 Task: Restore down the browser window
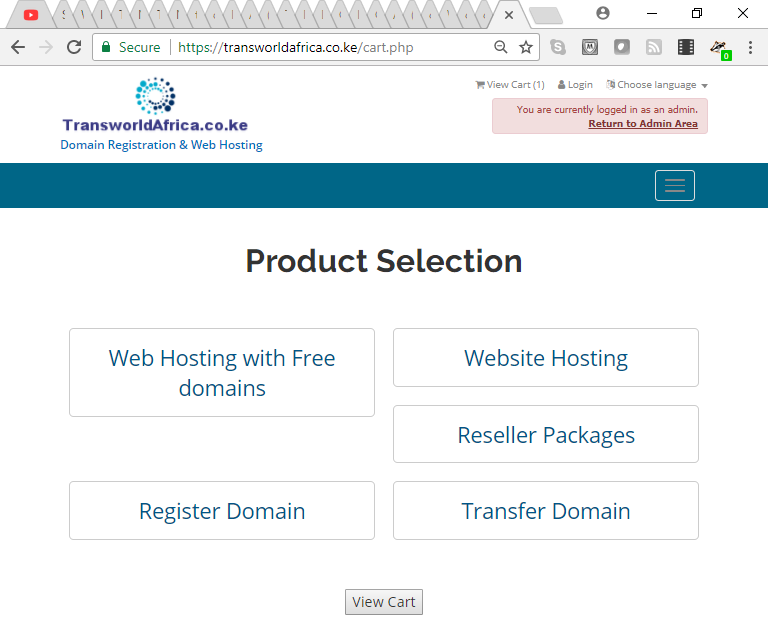point(696,13)
